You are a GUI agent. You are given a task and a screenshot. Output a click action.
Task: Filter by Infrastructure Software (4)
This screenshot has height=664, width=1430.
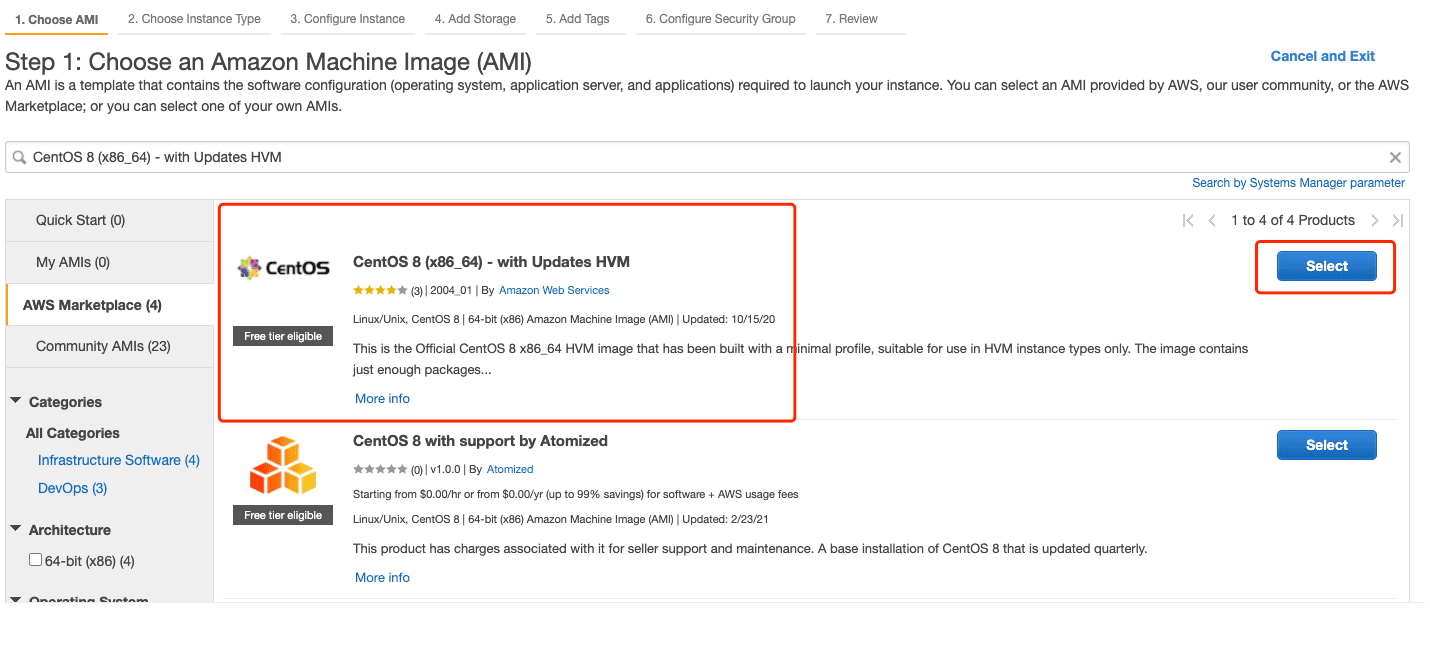[x=119, y=460]
